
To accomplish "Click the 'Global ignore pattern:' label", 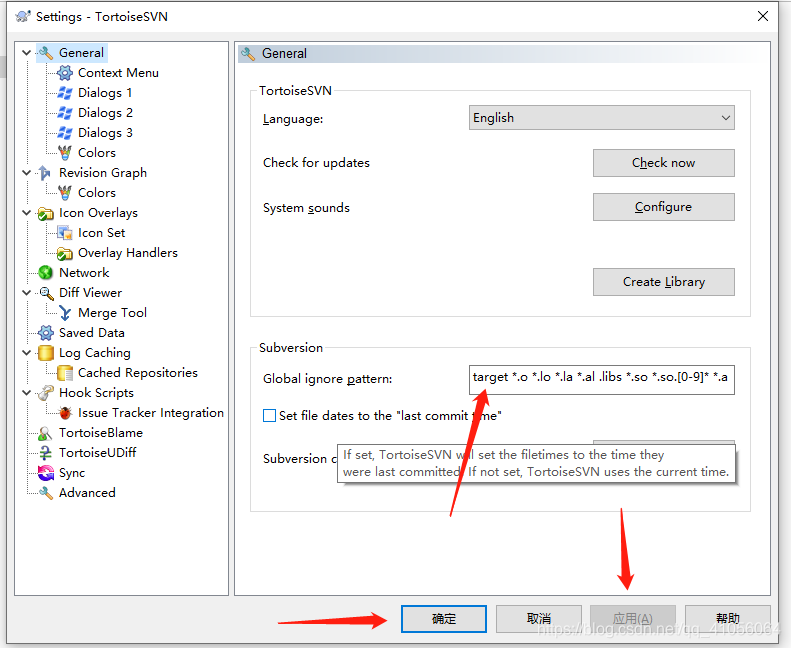I will coord(327,379).
